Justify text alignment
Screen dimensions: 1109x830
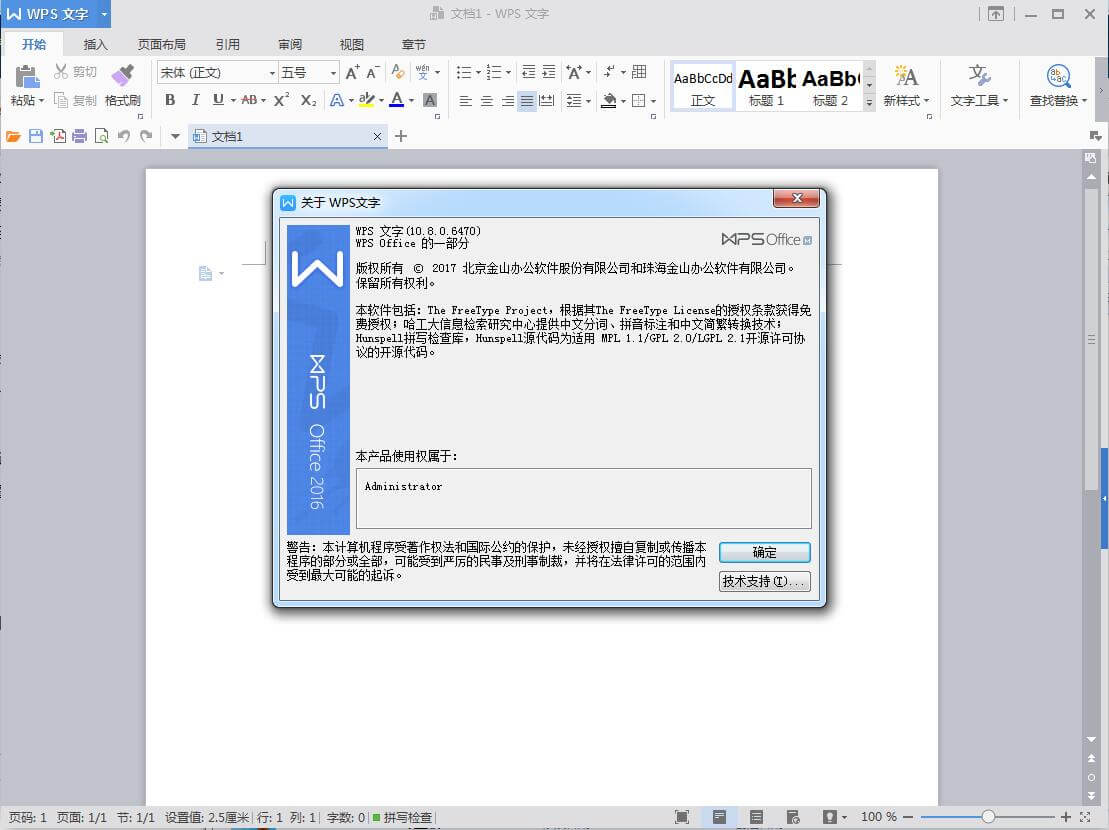[527, 100]
